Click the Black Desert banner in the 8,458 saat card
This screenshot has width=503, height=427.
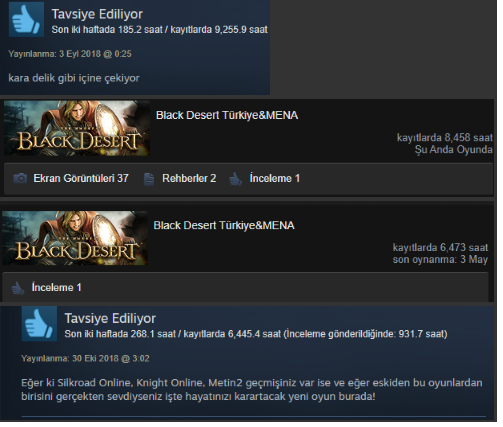(x=77, y=128)
